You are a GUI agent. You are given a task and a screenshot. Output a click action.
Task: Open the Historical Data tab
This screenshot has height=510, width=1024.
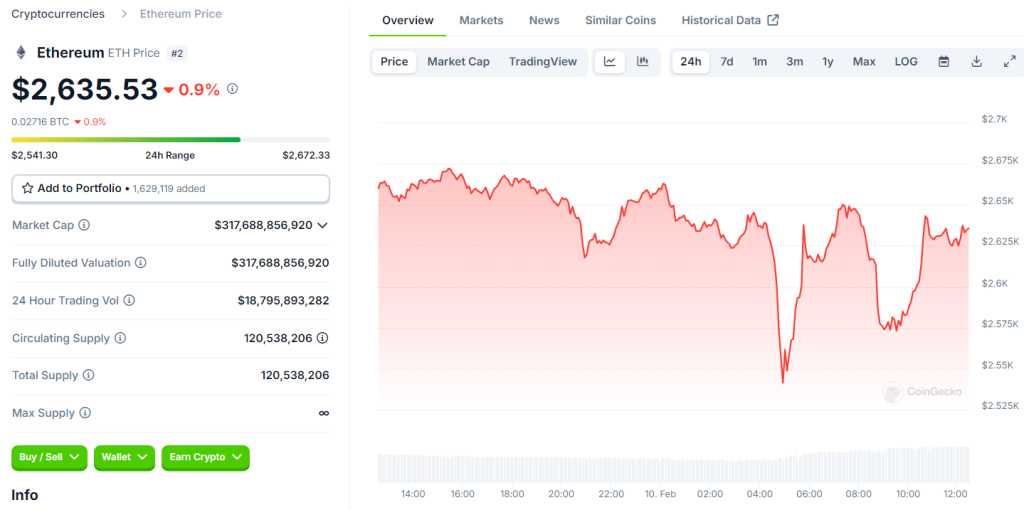[730, 20]
